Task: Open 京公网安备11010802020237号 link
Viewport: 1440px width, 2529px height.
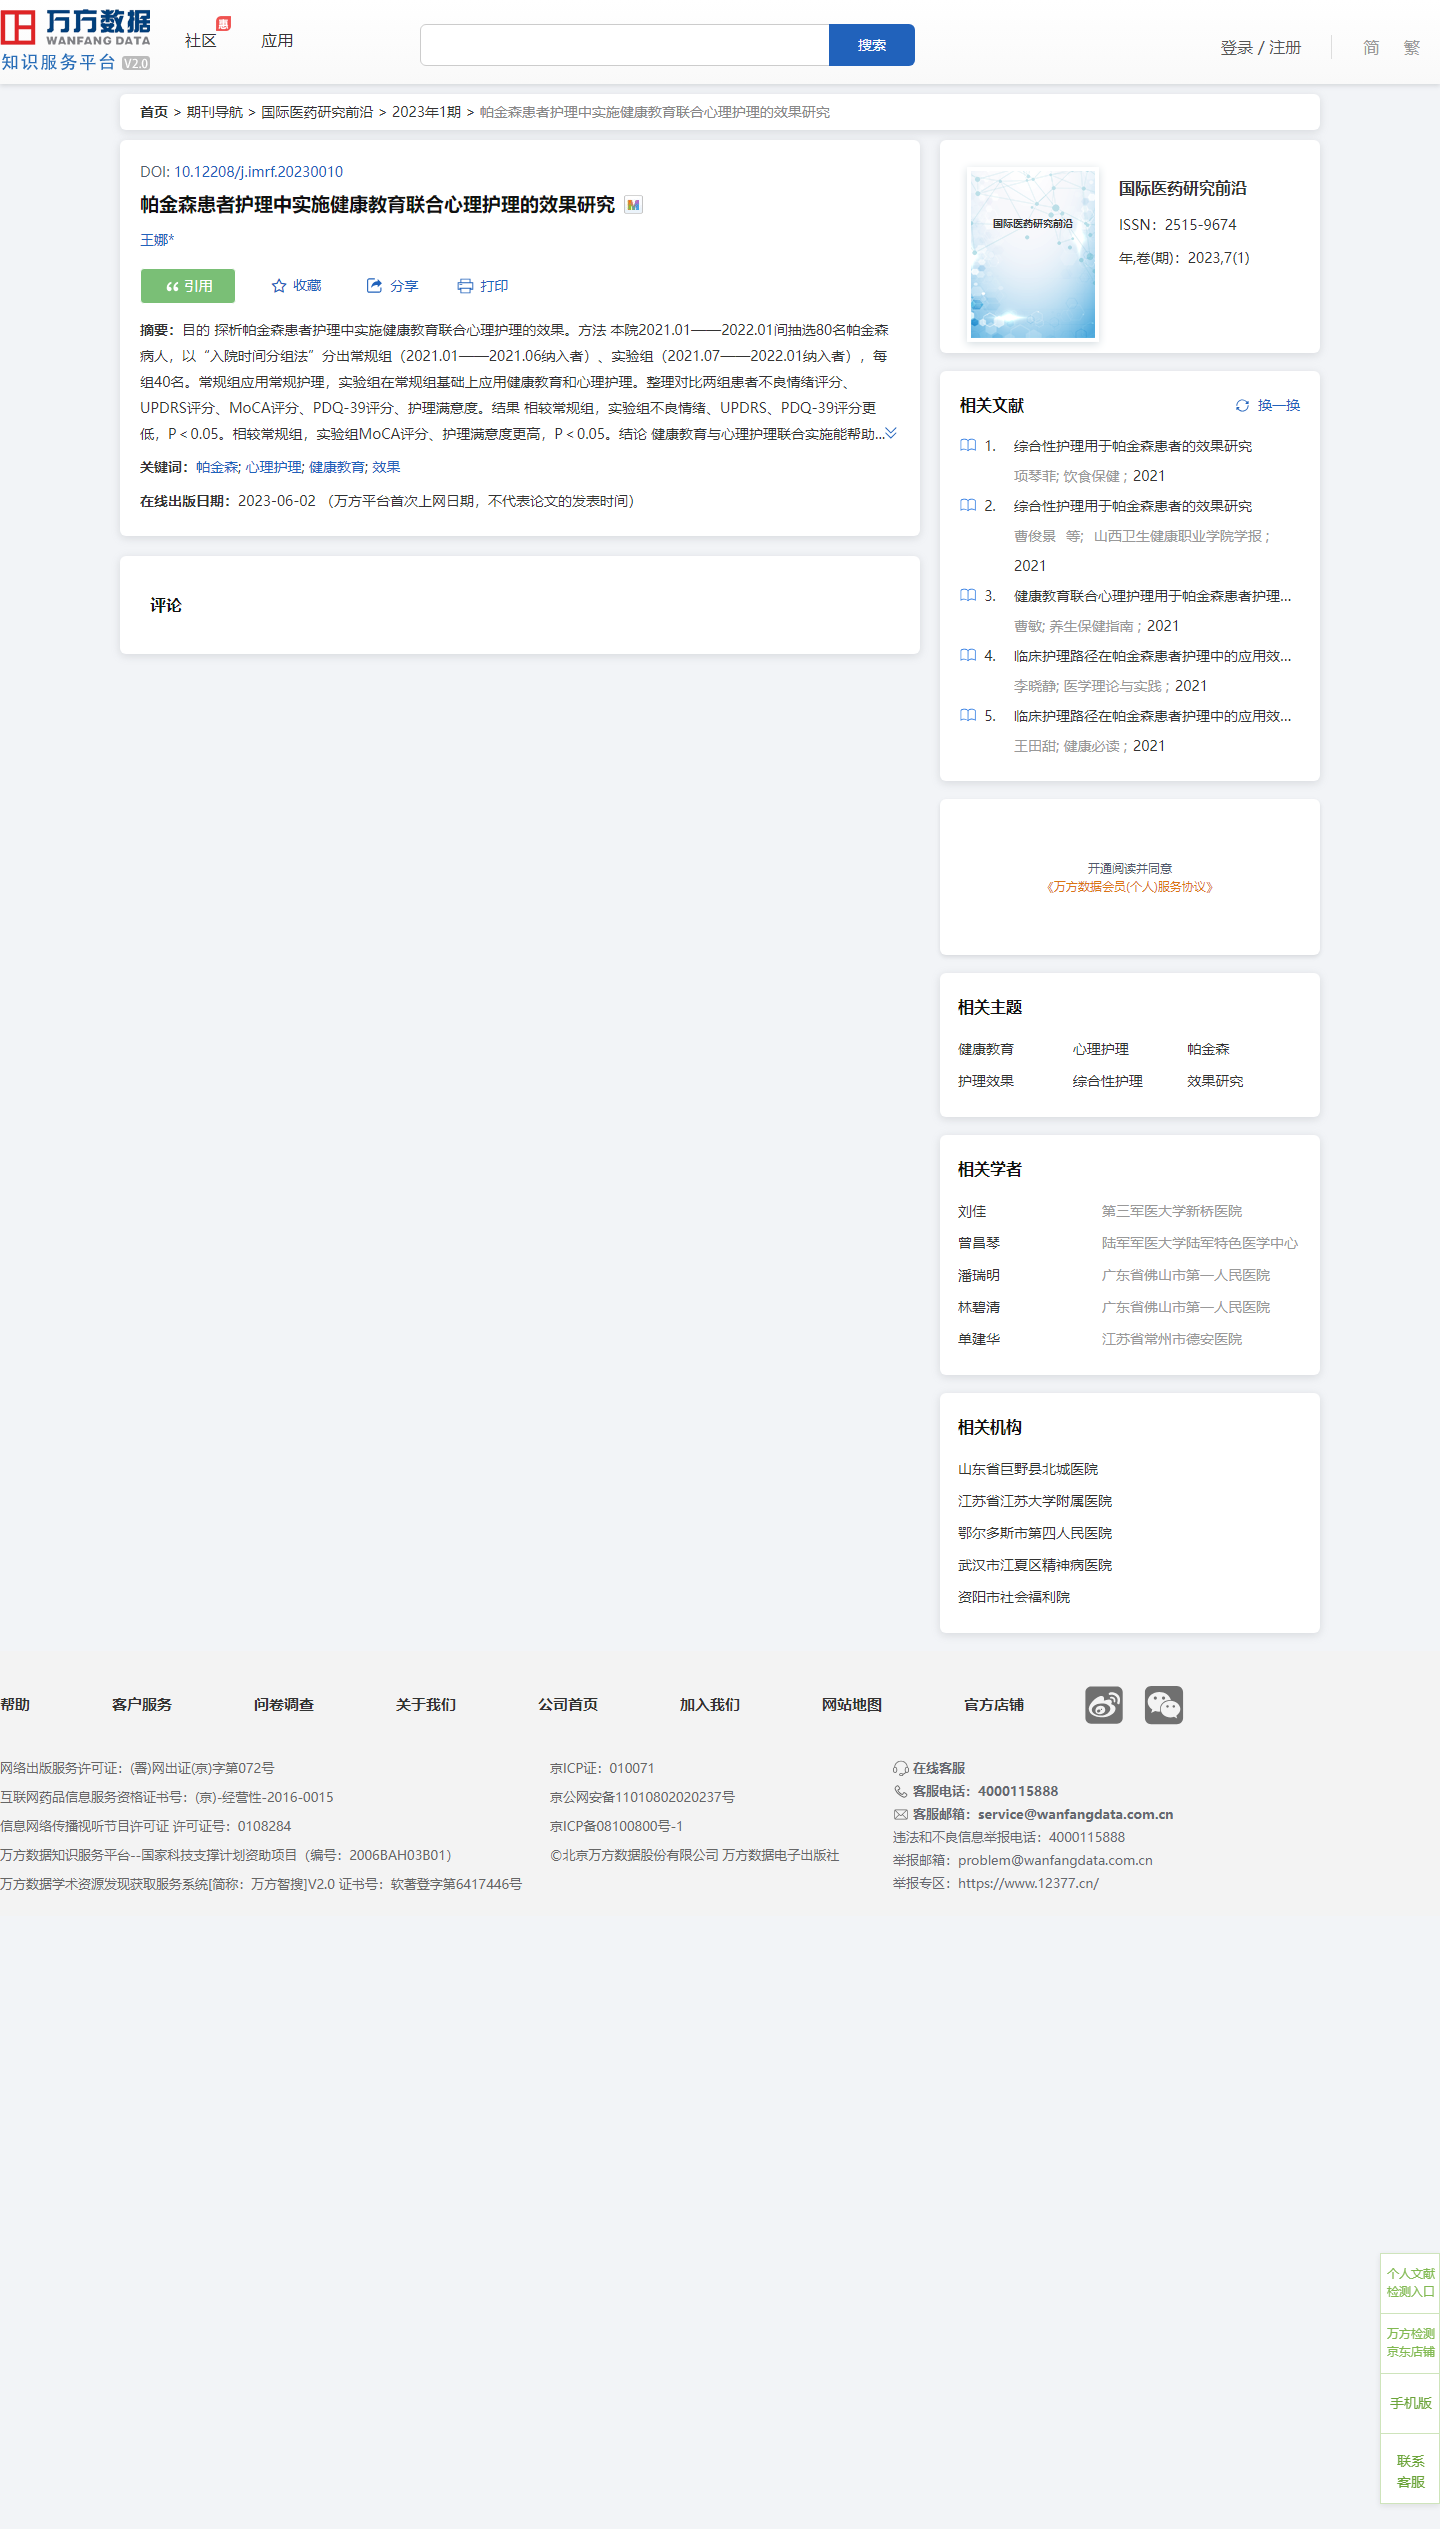Action: [642, 1797]
